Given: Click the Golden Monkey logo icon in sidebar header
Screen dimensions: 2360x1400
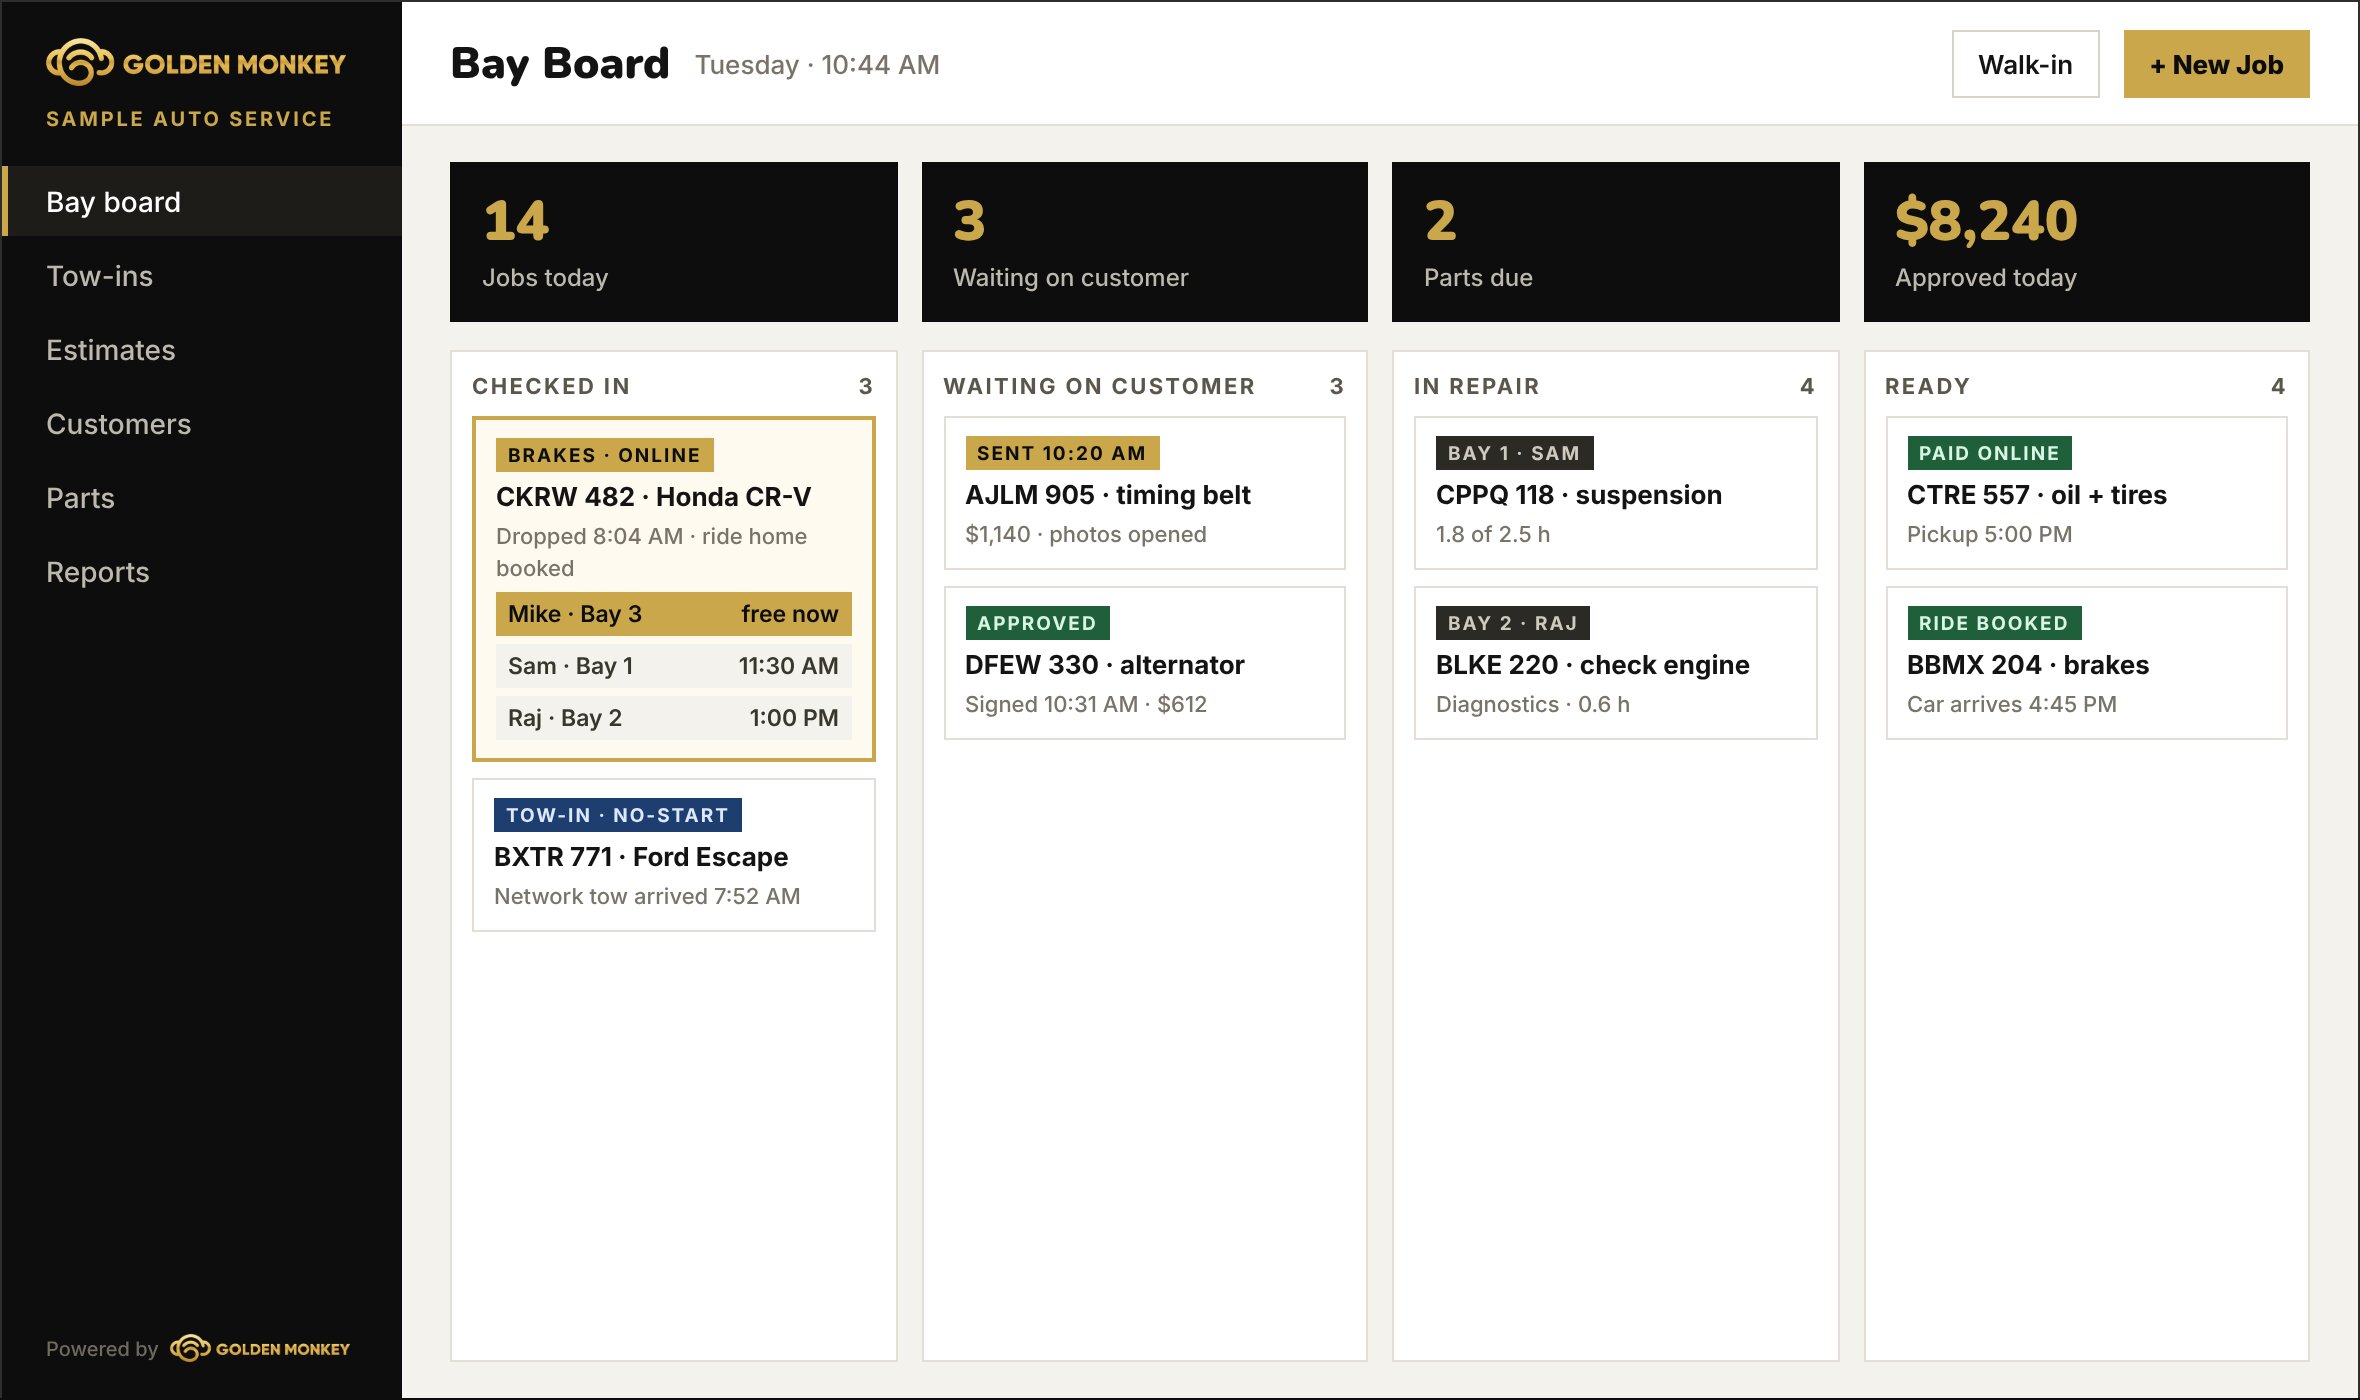Looking at the screenshot, I should pos(79,63).
